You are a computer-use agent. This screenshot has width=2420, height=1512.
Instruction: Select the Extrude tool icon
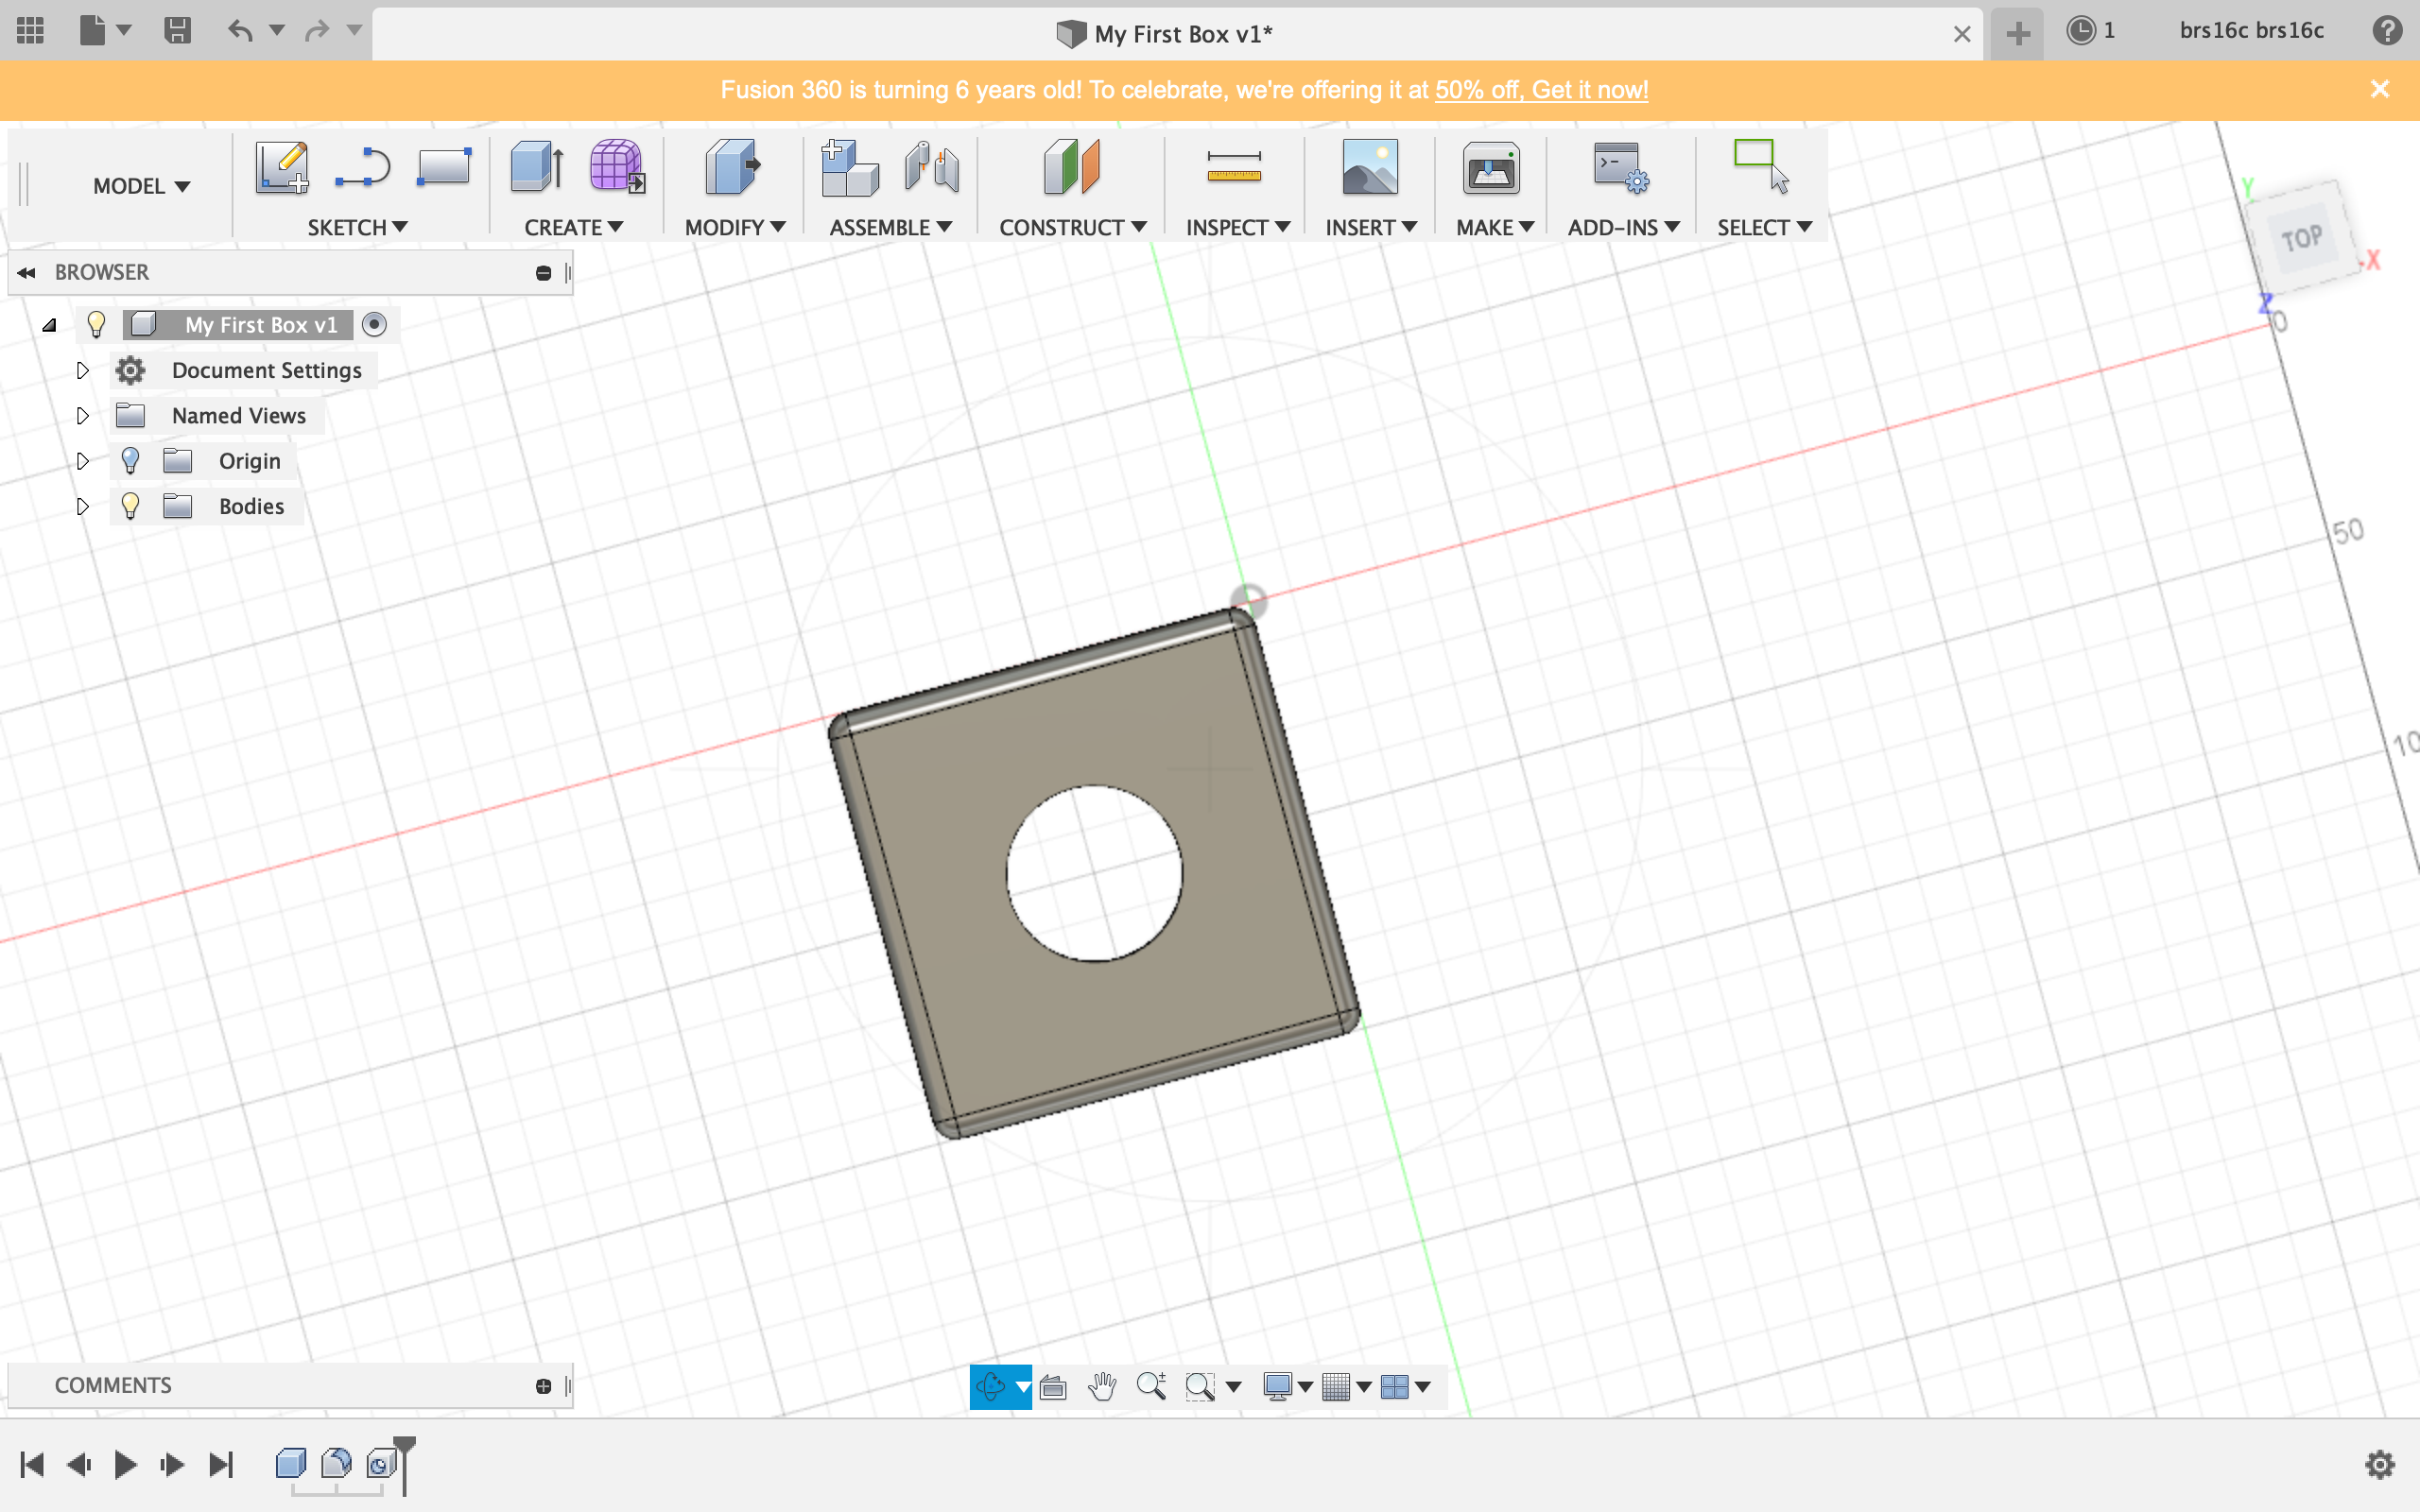(x=536, y=167)
